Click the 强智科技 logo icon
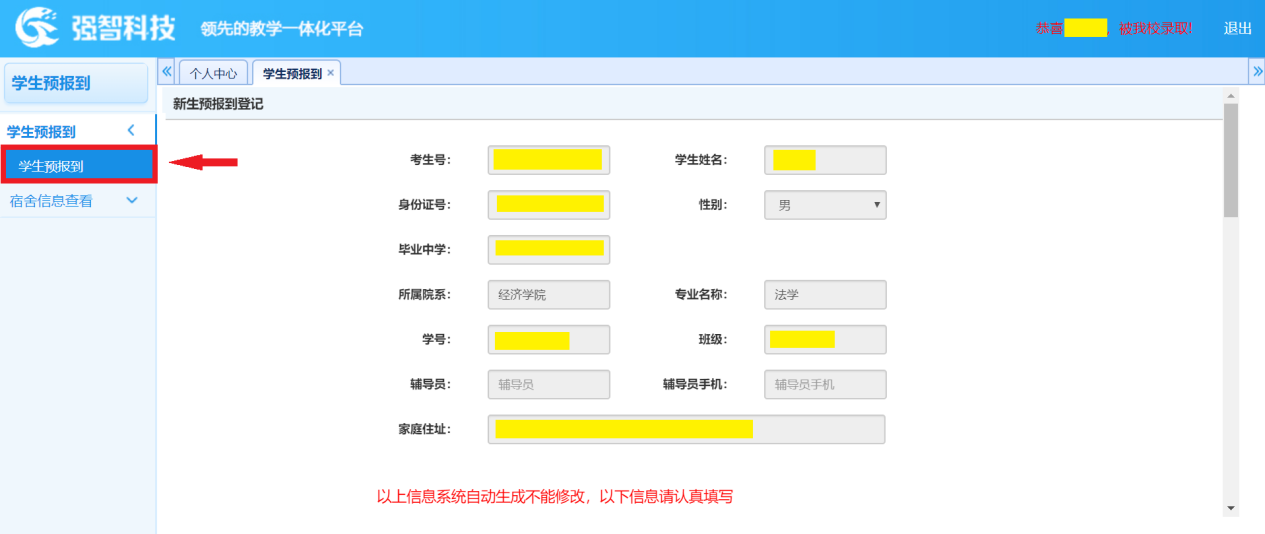Image resolution: width=1265 pixels, height=534 pixels. pyautogui.click(x=36, y=27)
